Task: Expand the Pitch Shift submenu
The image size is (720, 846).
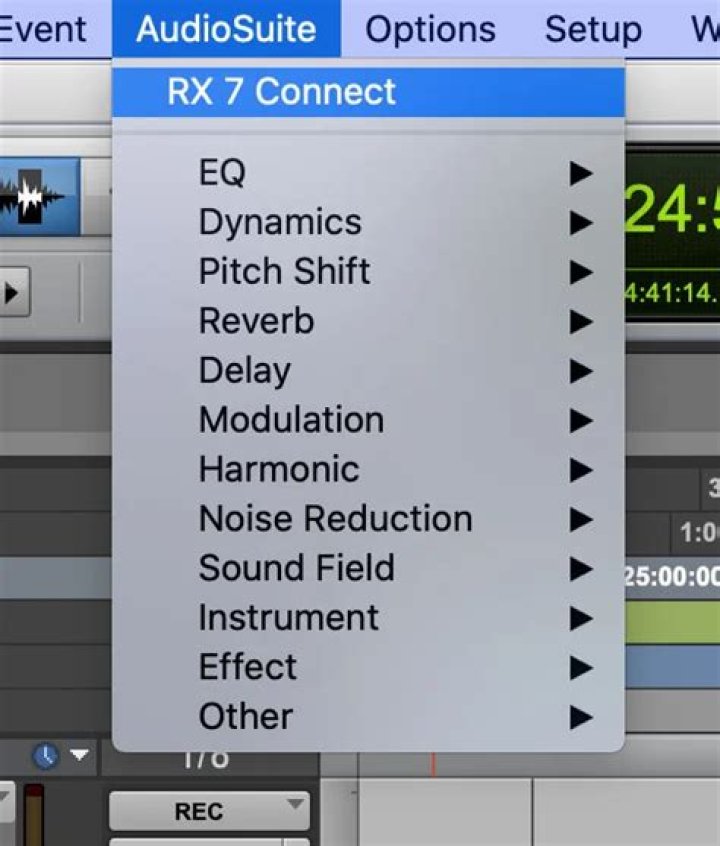Action: tap(369, 271)
